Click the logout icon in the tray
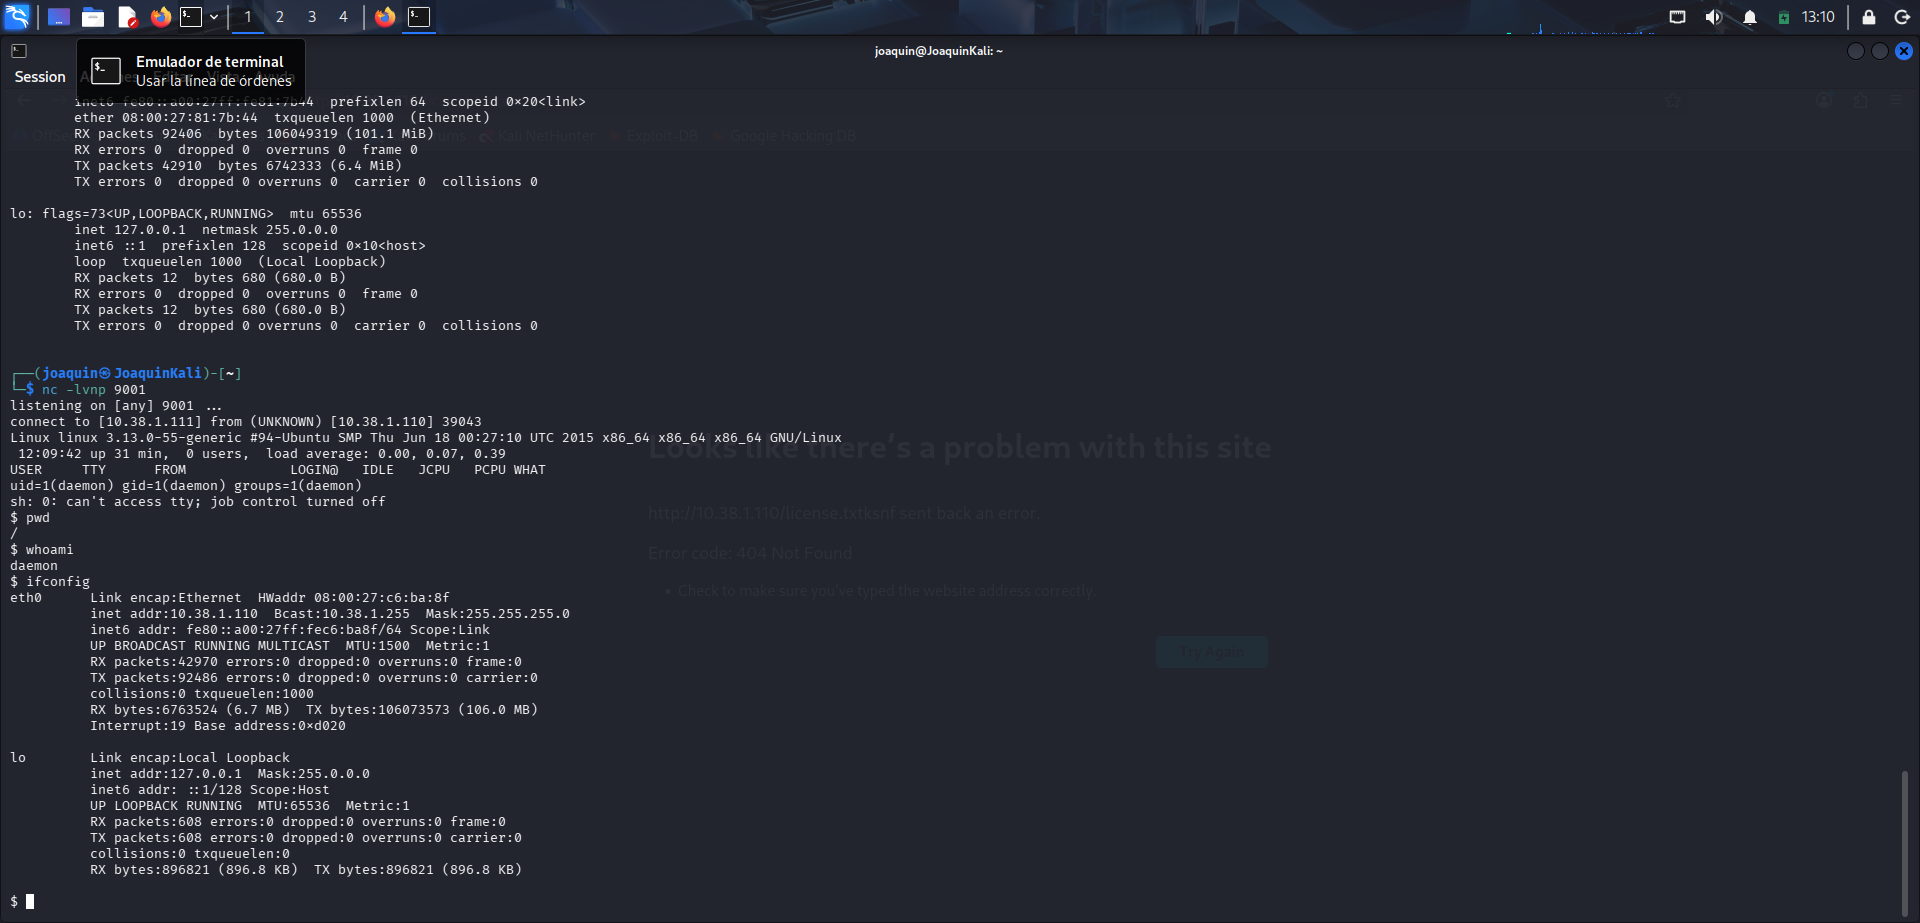This screenshot has height=923, width=1920. click(1902, 16)
